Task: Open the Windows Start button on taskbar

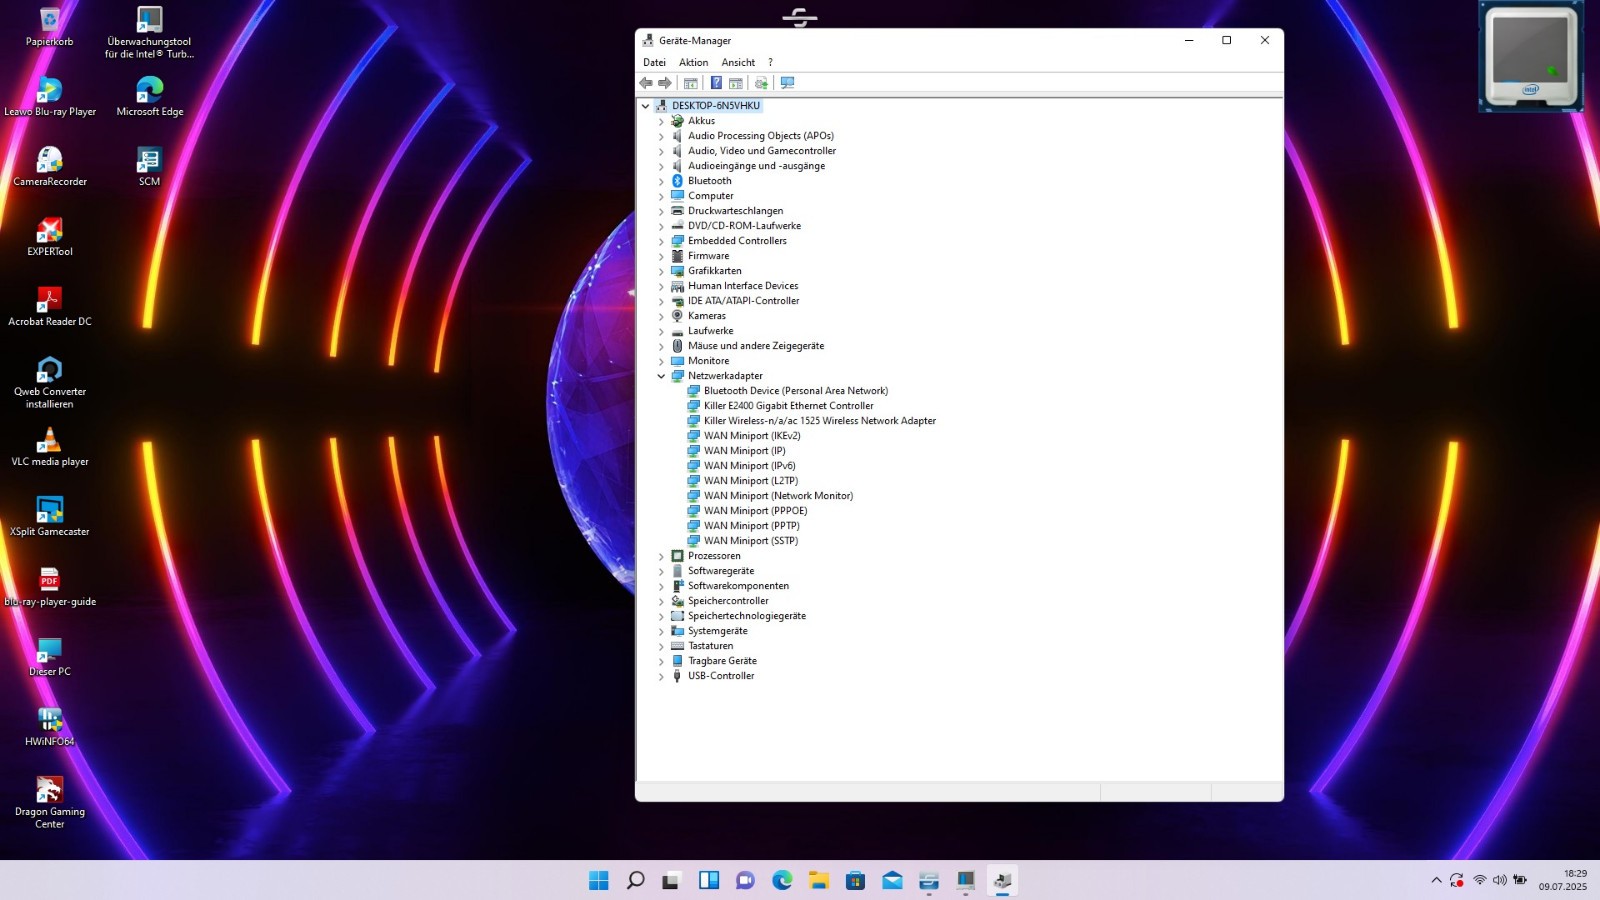Action: coord(599,880)
